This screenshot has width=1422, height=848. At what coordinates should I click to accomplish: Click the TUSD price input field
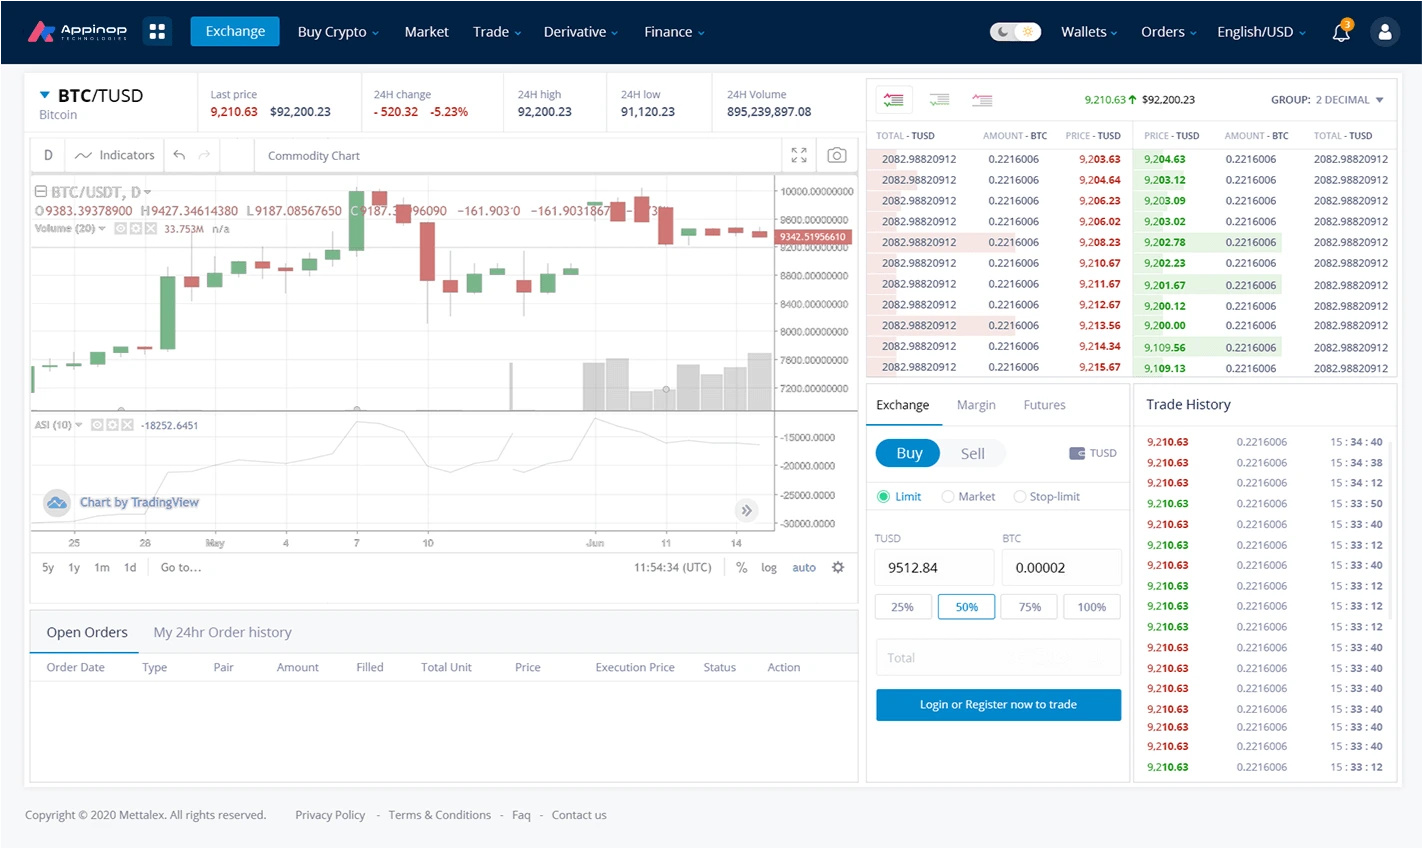pos(934,567)
